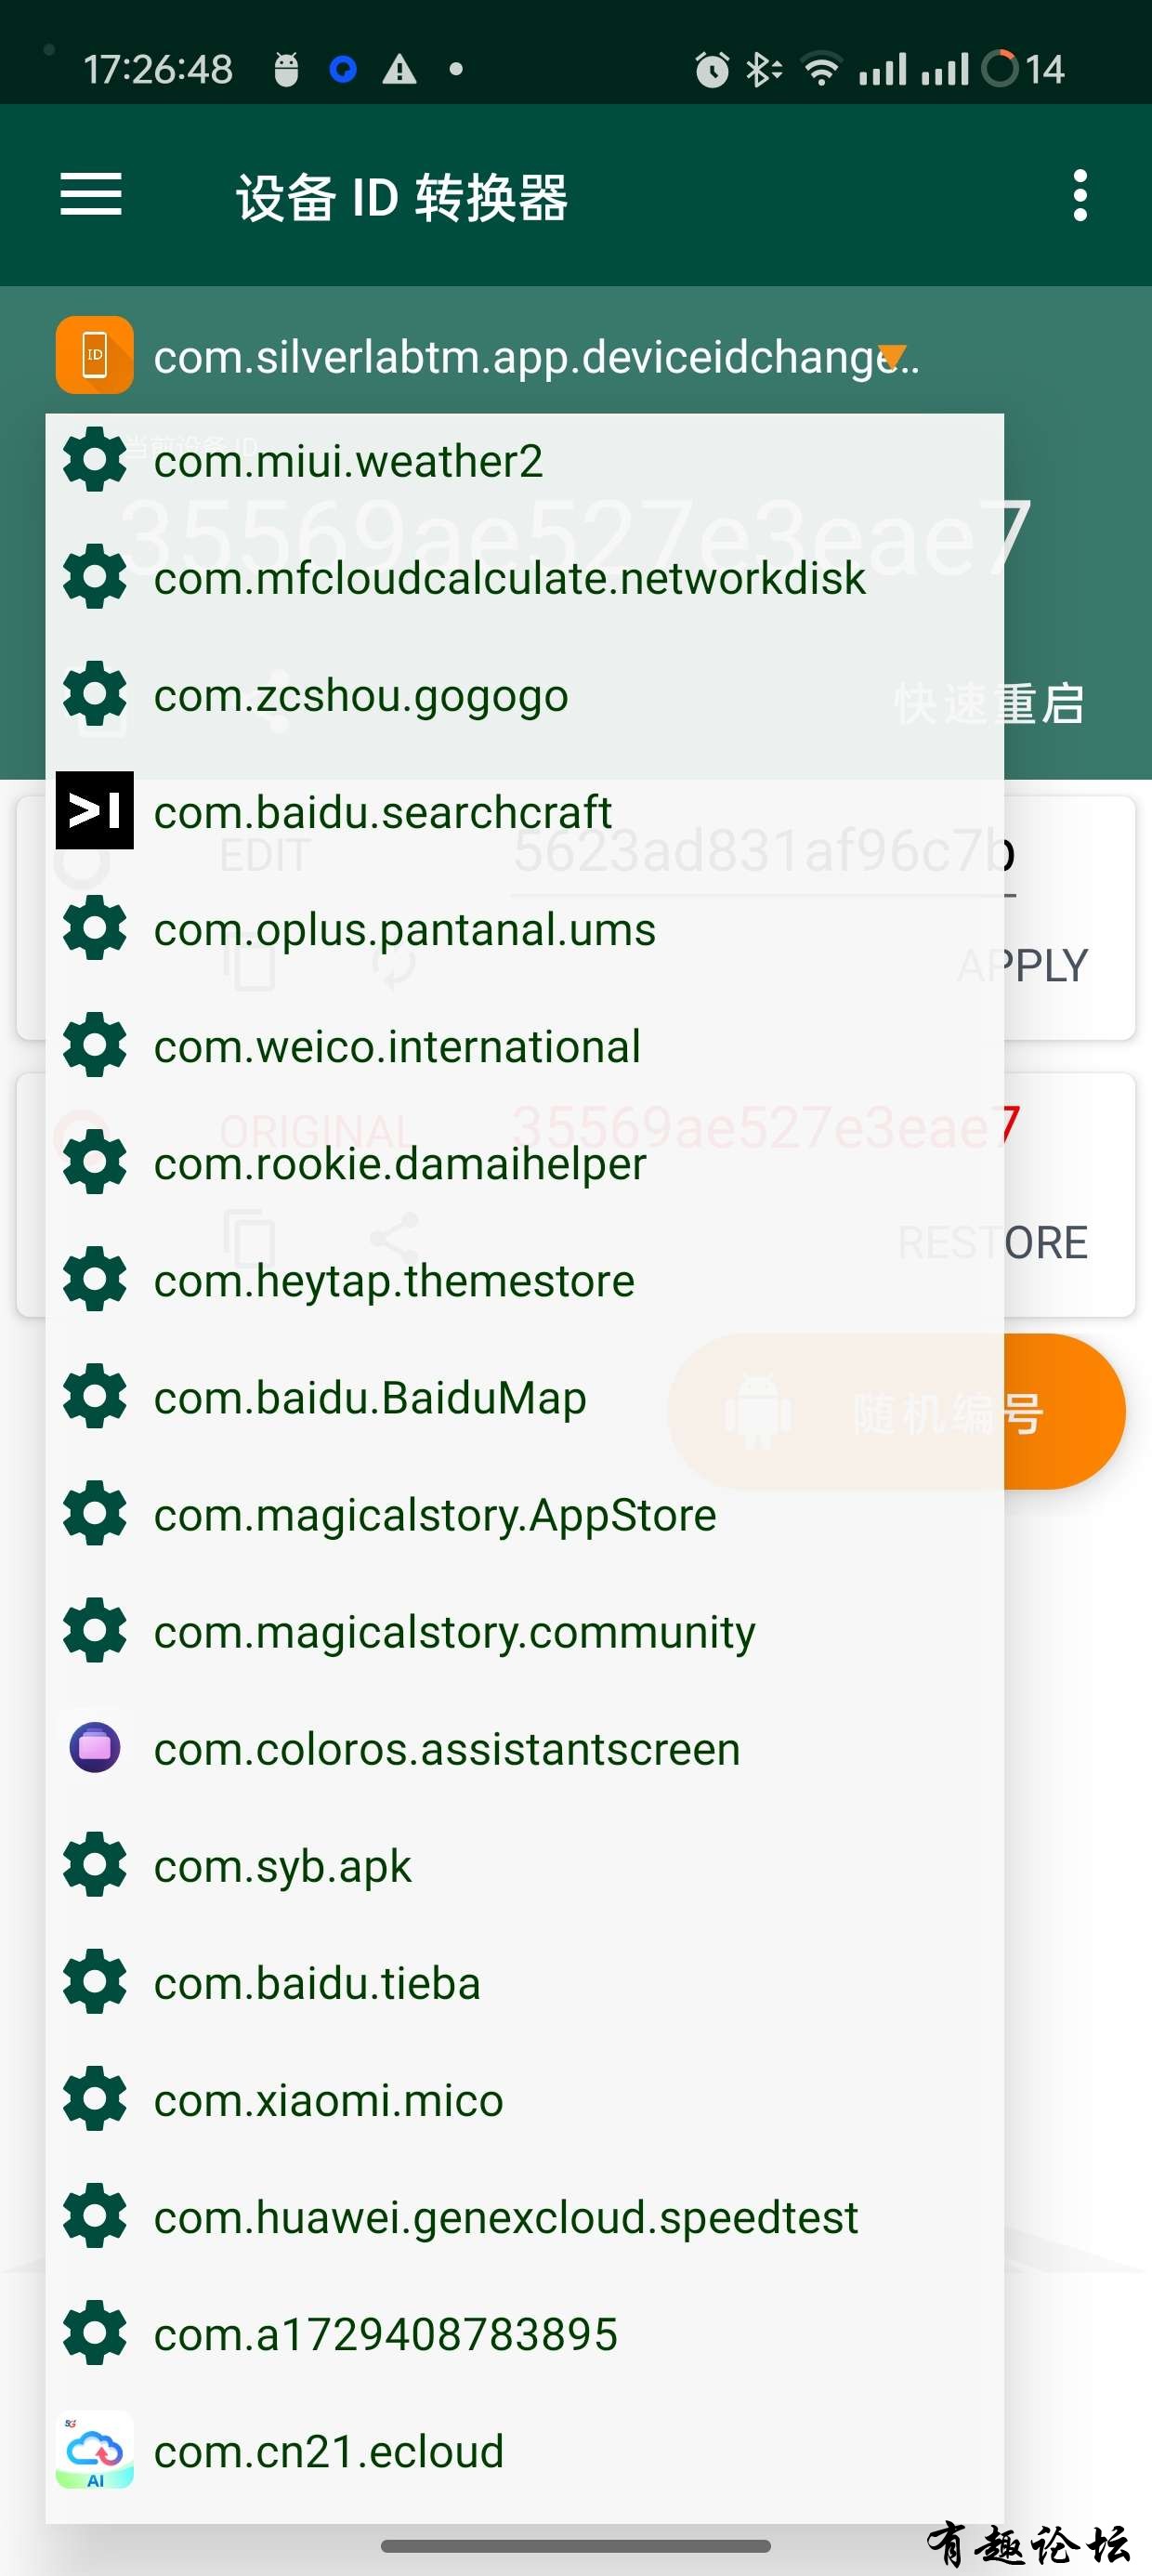Select com.weico.international entry
Screen dimensions: 1152x2576
[525, 1045]
